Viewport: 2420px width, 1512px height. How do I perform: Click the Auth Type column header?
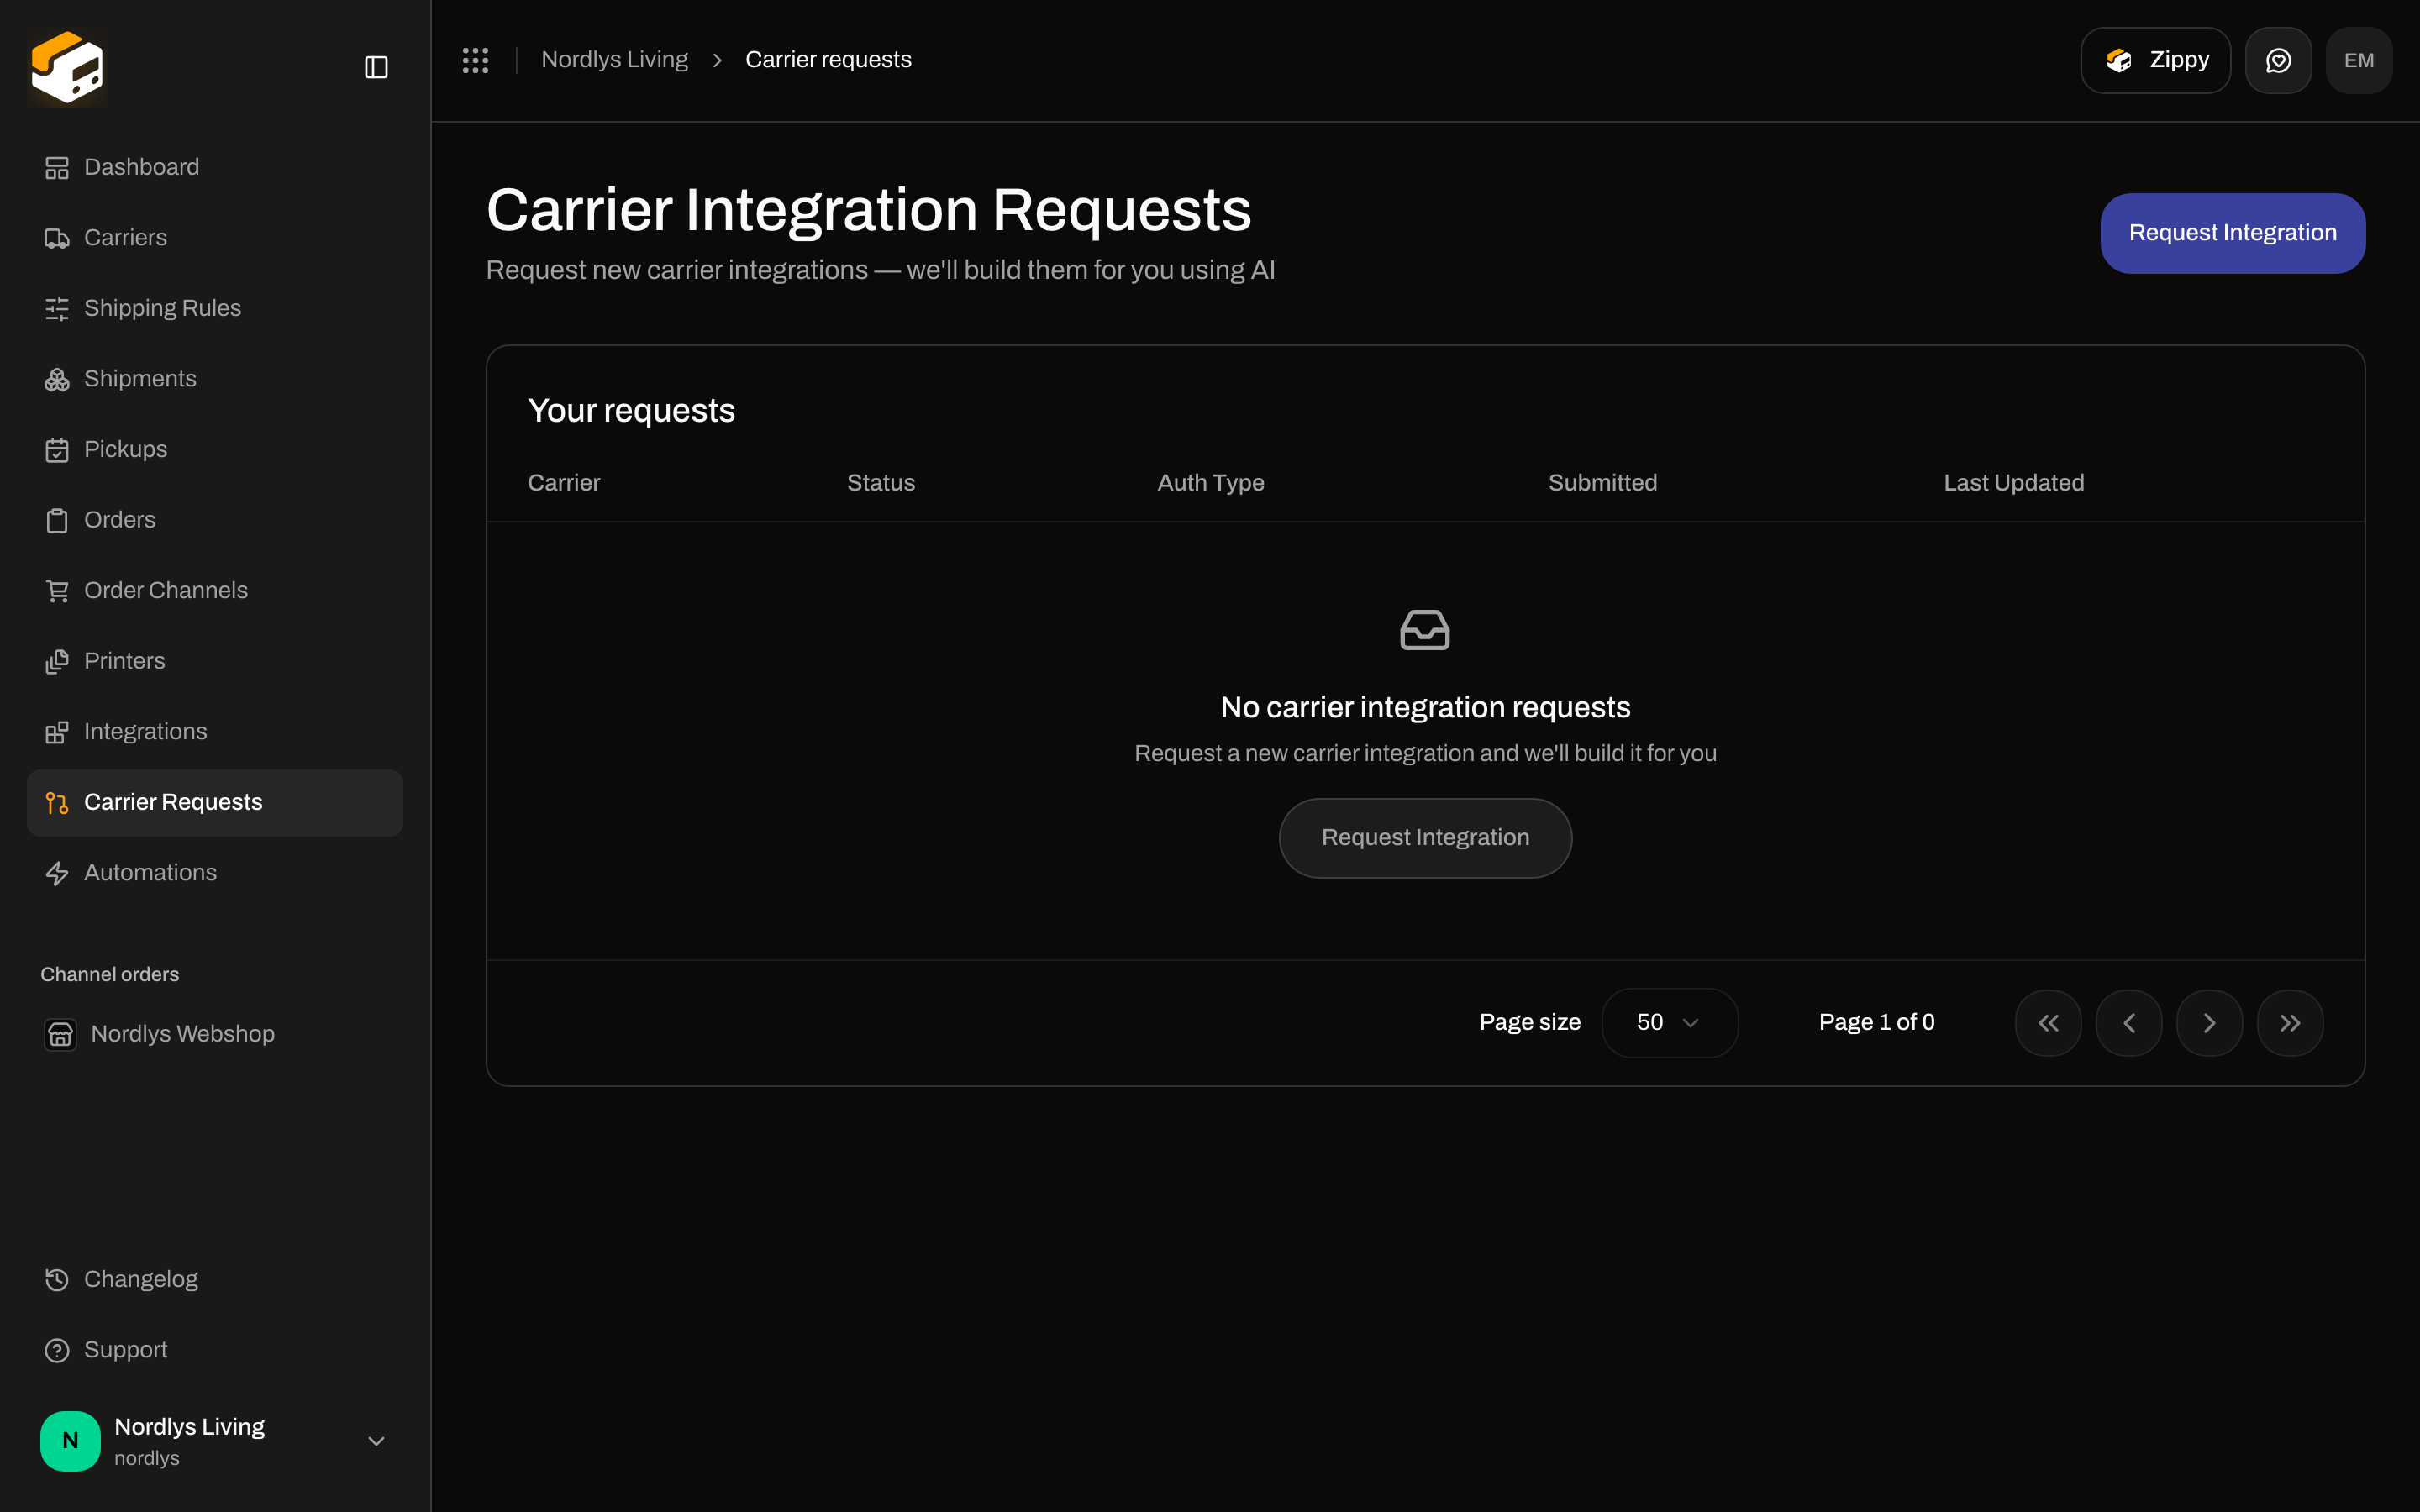[1210, 483]
